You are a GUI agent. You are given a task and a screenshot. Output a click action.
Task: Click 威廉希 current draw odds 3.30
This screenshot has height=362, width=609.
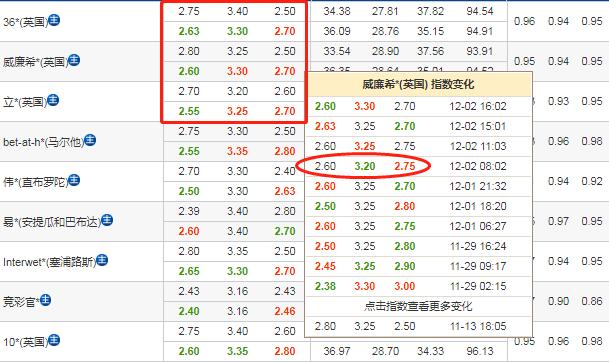[x=237, y=71]
